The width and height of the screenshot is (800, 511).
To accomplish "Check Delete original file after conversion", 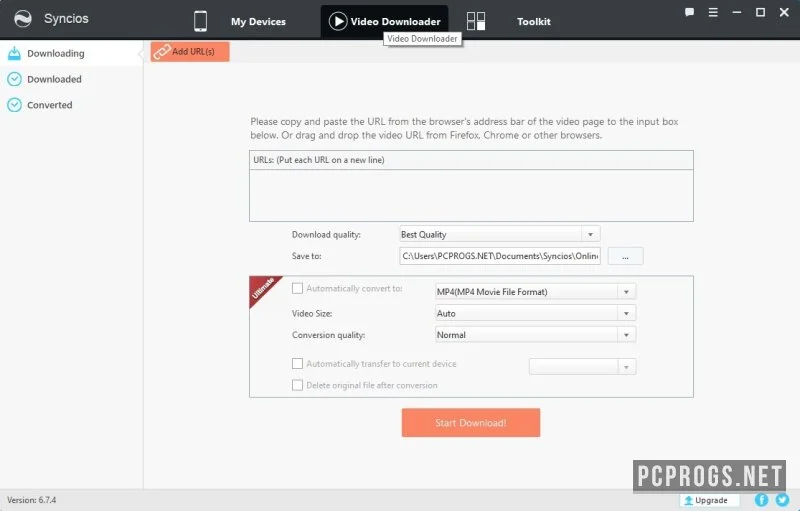I will point(297,385).
